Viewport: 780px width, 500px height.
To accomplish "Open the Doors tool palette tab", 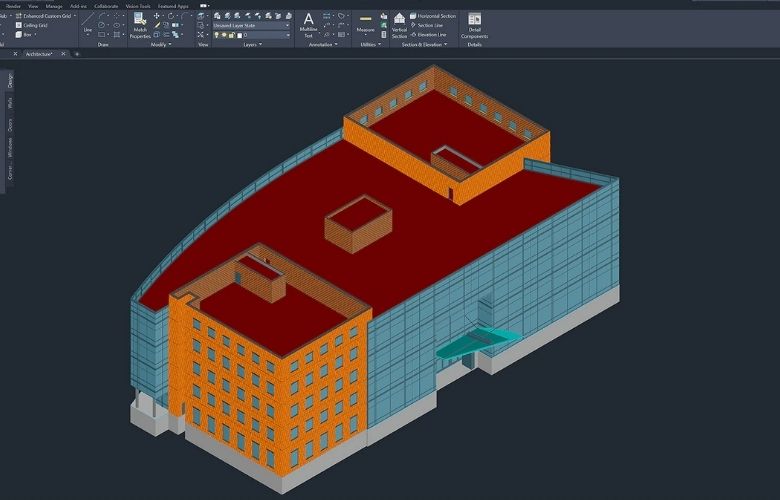I will [10, 124].
